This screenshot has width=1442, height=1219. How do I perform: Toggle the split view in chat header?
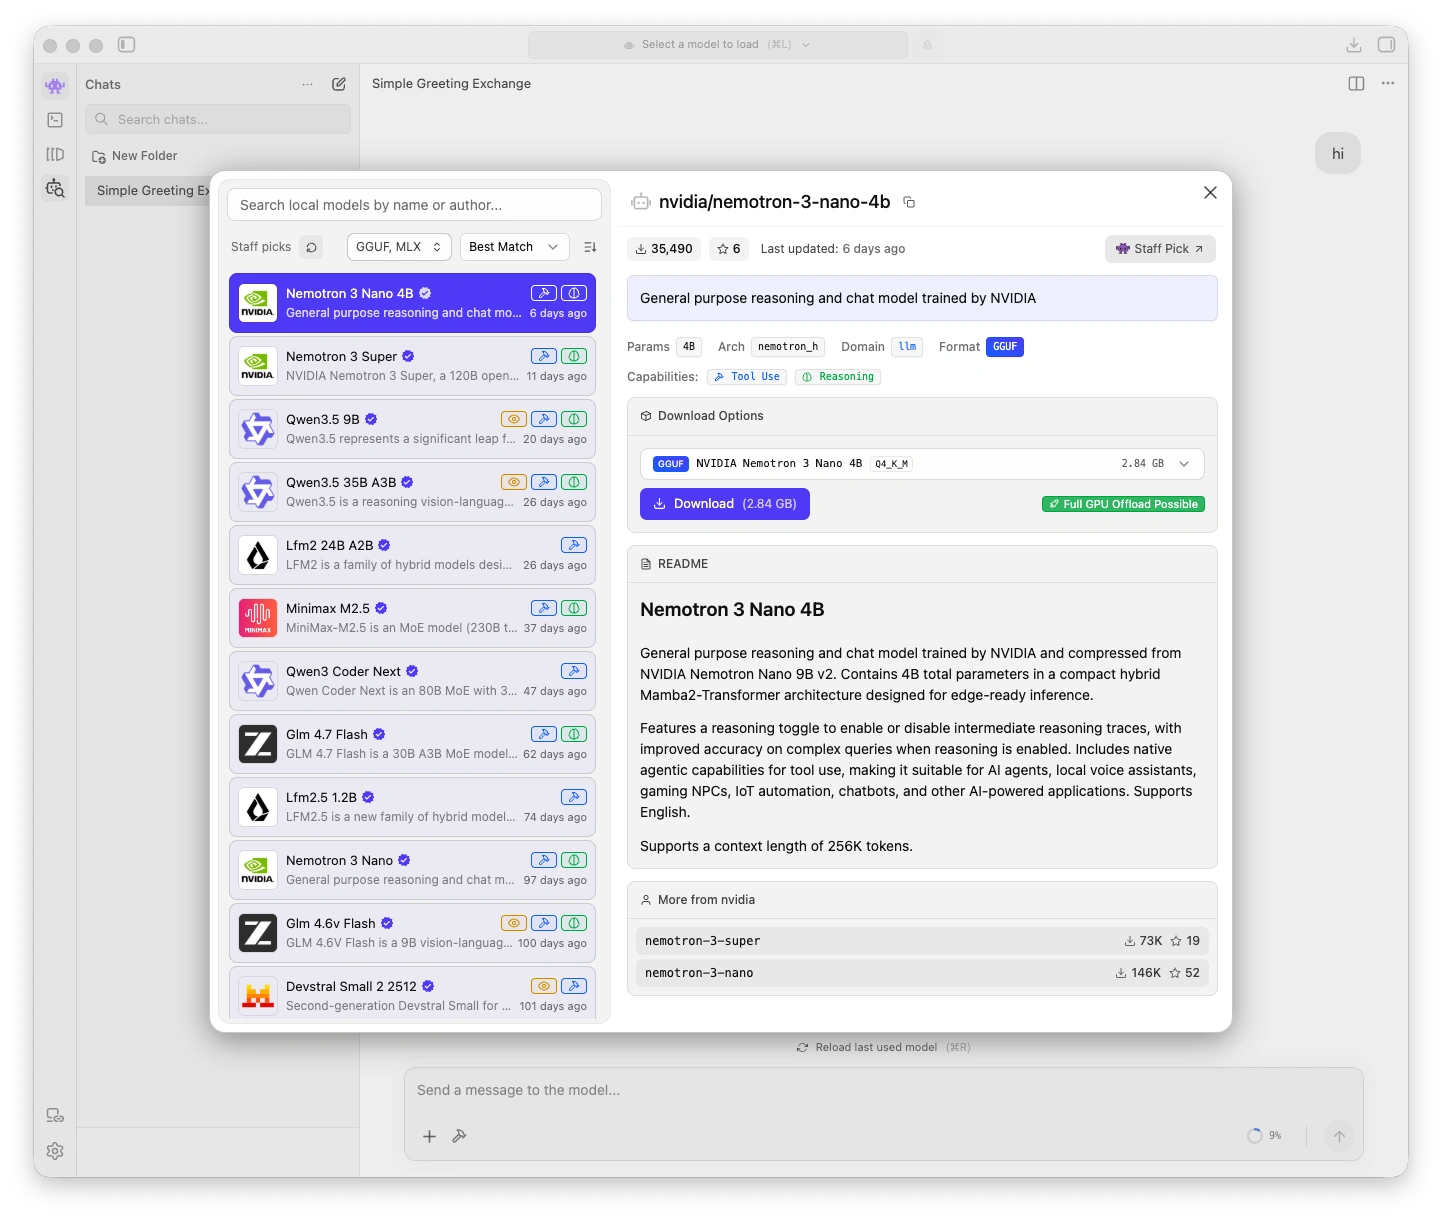(x=1356, y=84)
